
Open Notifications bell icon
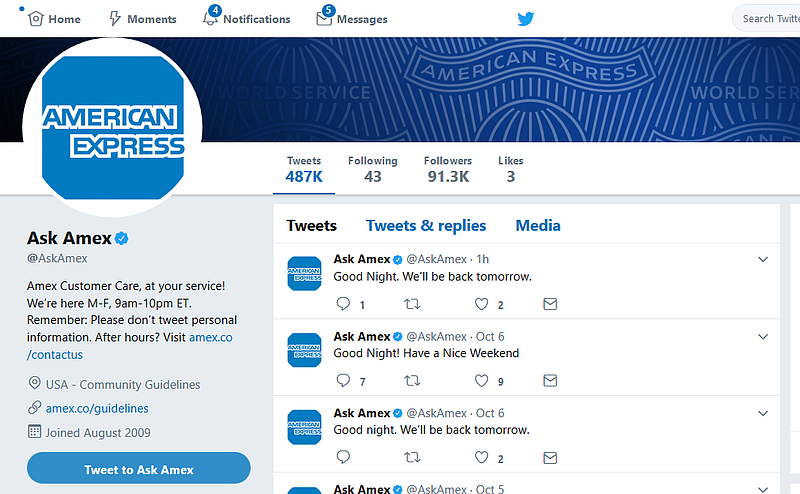click(x=211, y=18)
